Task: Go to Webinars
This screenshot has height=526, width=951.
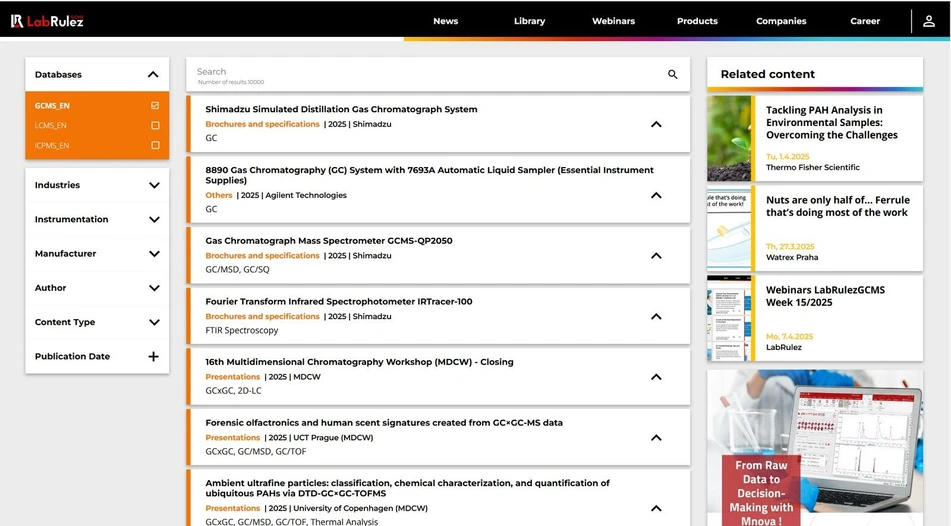Action: [x=613, y=21]
